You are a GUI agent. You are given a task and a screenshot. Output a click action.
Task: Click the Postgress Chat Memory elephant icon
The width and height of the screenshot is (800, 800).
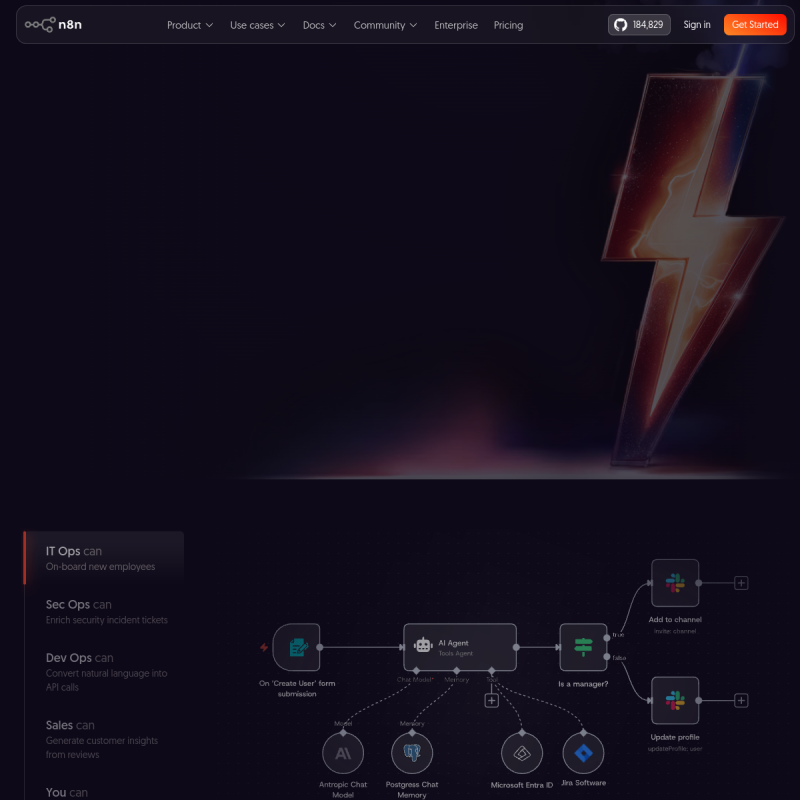tap(413, 752)
